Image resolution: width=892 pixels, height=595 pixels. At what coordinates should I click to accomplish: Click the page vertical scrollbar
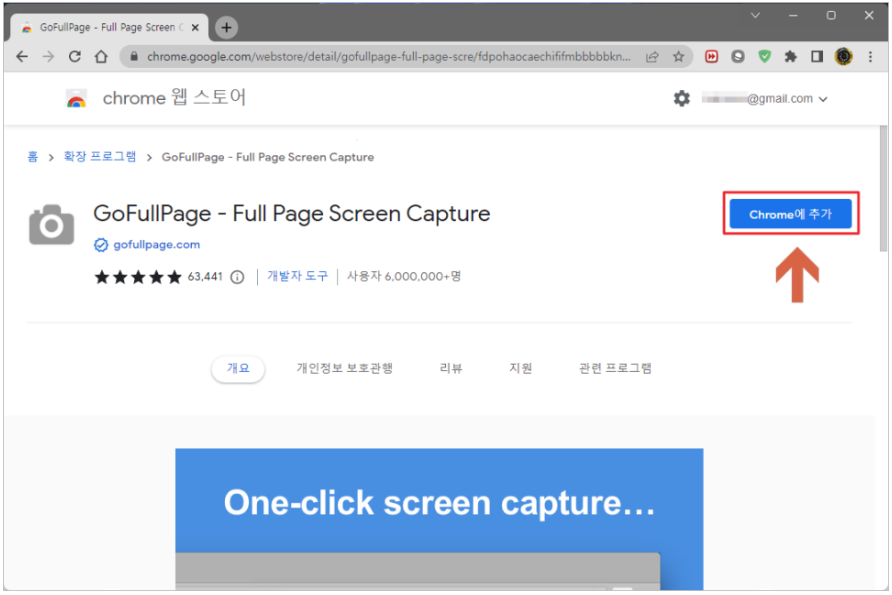[x=883, y=188]
